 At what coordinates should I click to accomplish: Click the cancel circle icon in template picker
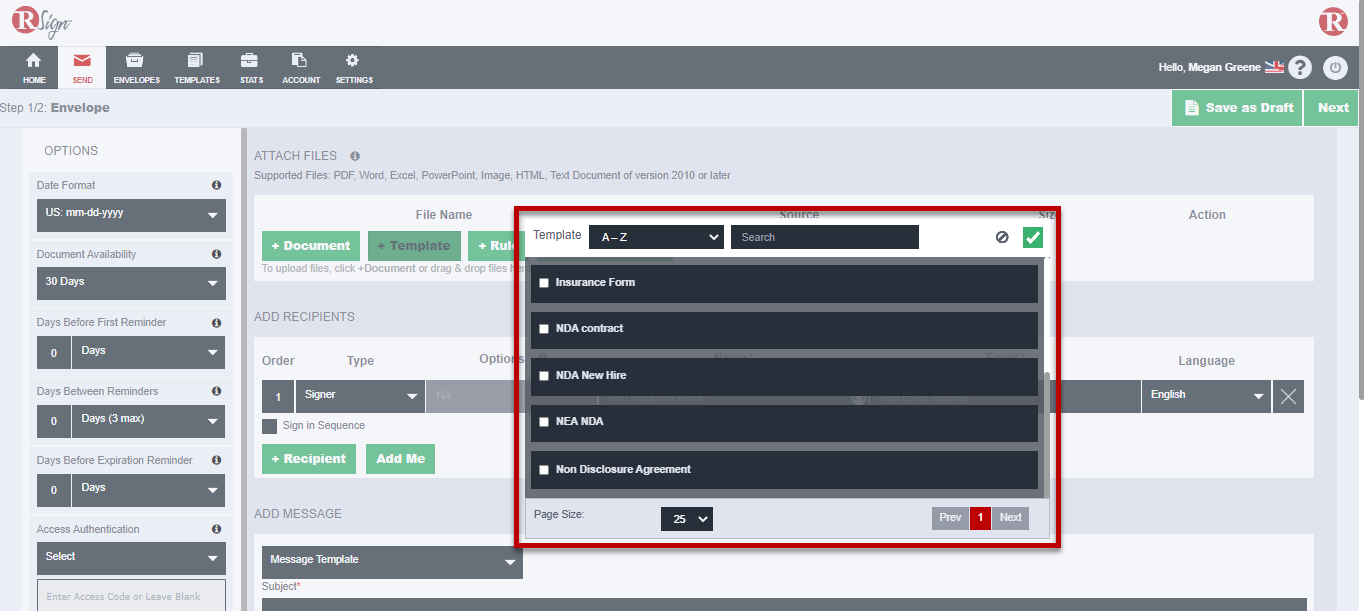click(1002, 238)
